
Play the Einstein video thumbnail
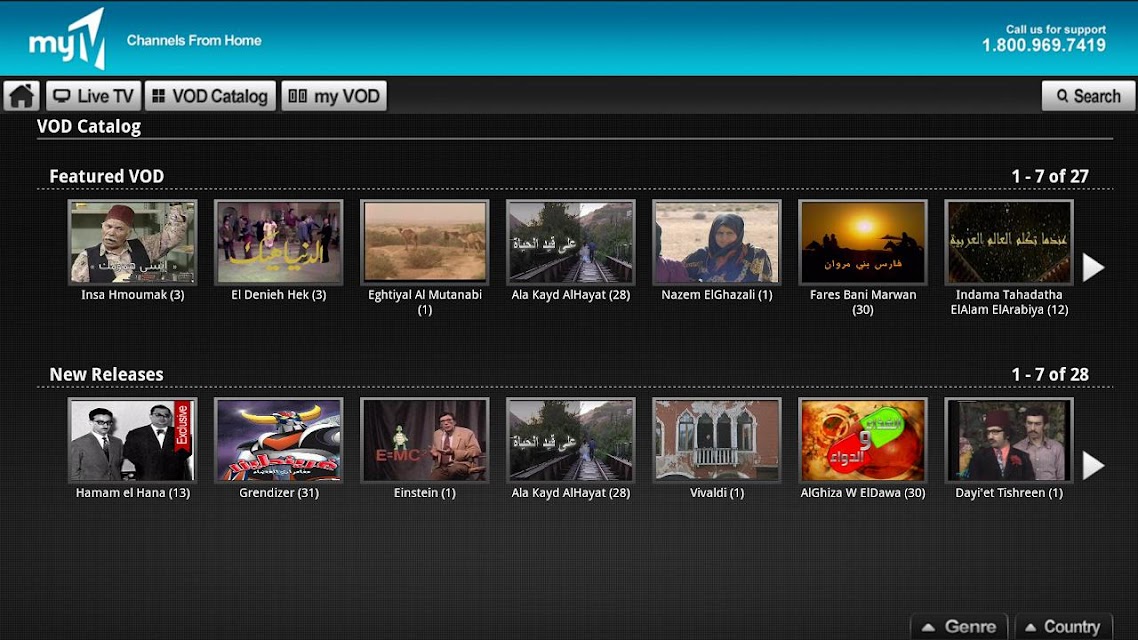424,440
